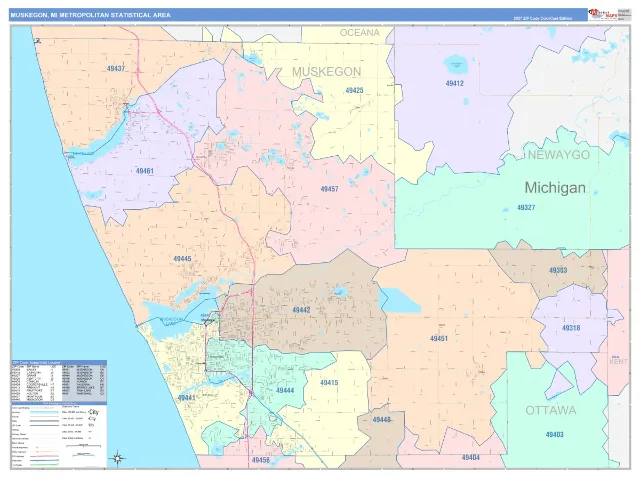
Task: Click the OTTAWA county label
Action: 551,410
